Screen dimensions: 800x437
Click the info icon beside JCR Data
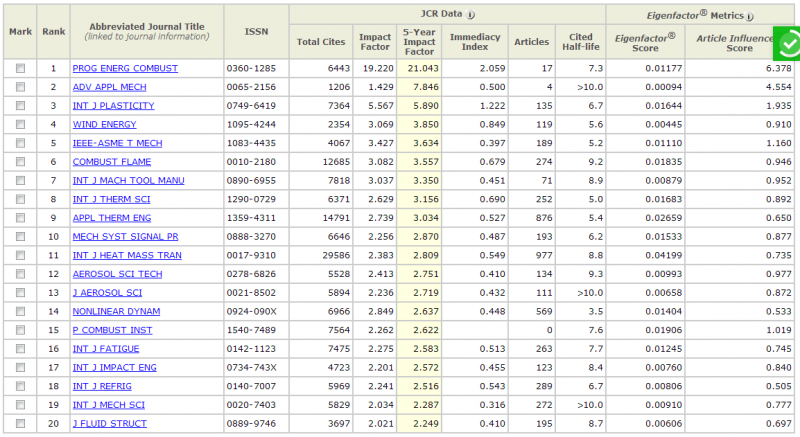coord(471,15)
